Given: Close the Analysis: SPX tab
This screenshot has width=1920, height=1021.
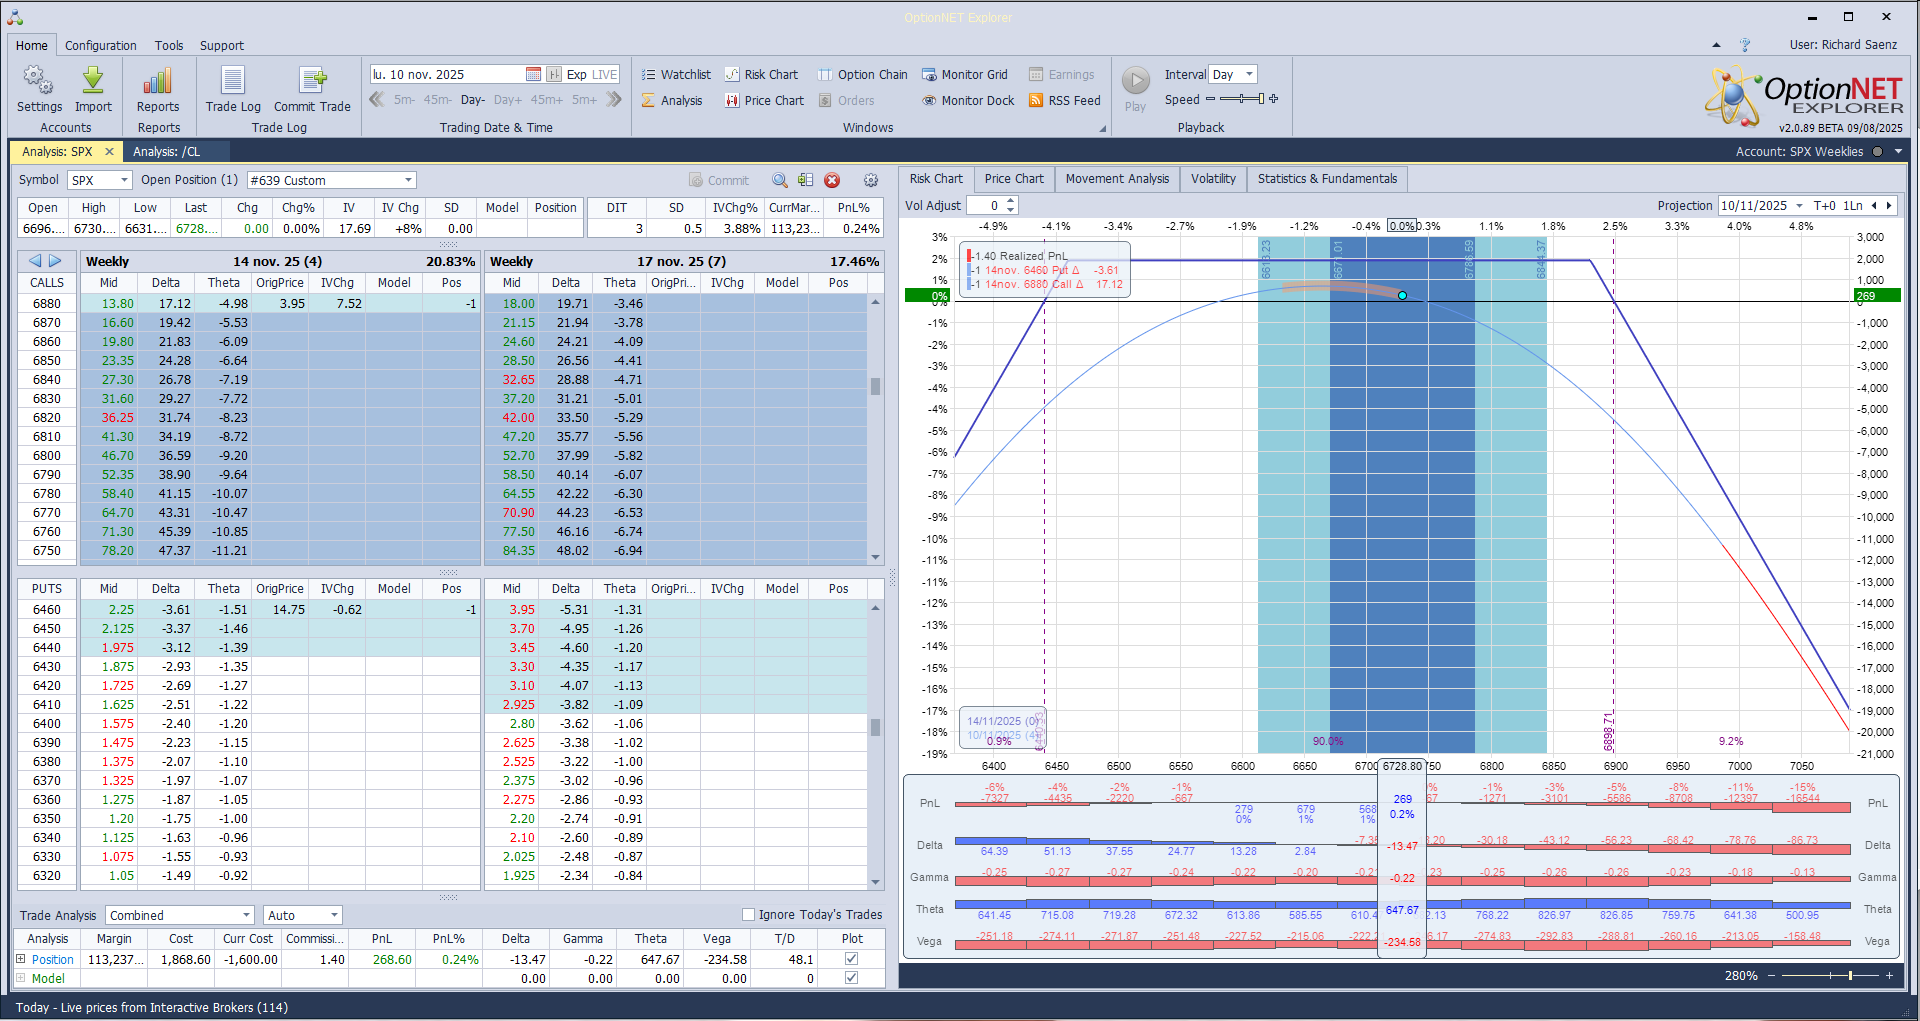Looking at the screenshot, I should (109, 152).
